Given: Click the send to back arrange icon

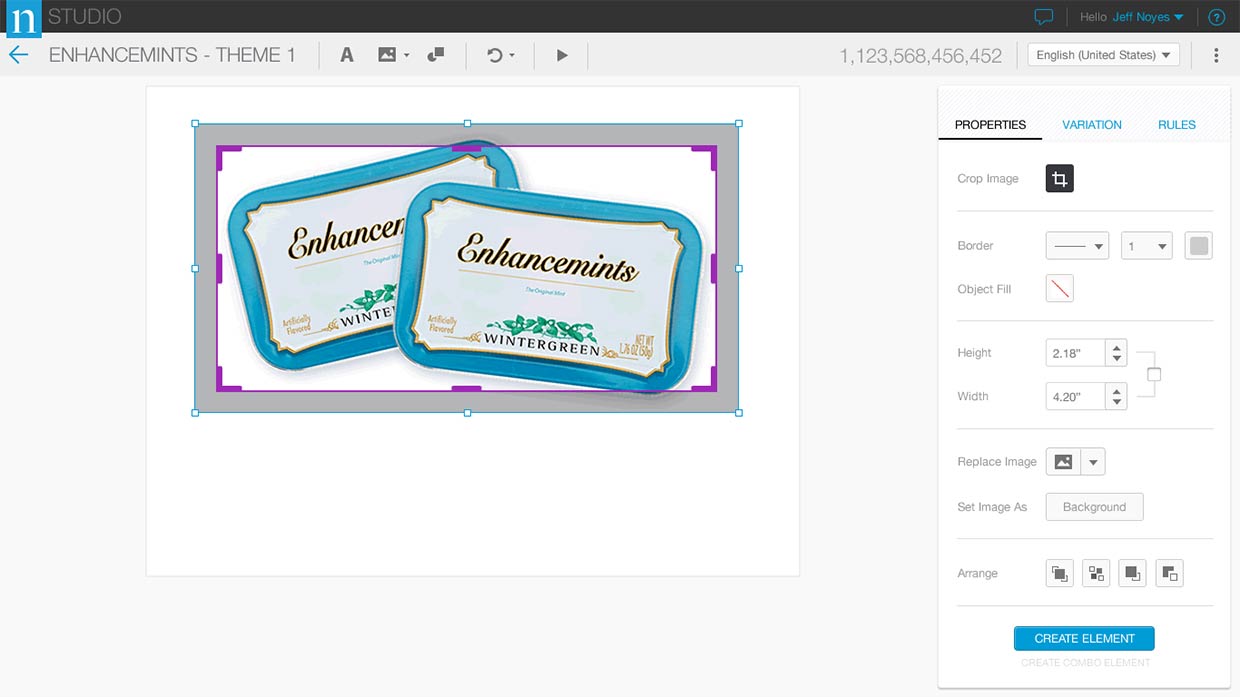Looking at the screenshot, I should pyautogui.click(x=1132, y=573).
